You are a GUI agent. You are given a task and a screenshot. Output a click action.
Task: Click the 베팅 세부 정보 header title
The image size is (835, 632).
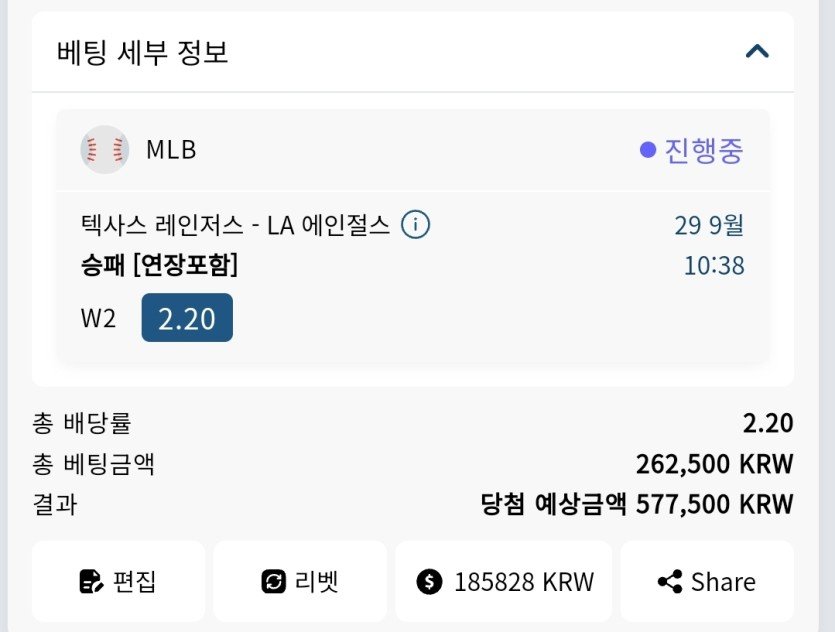coord(143,52)
